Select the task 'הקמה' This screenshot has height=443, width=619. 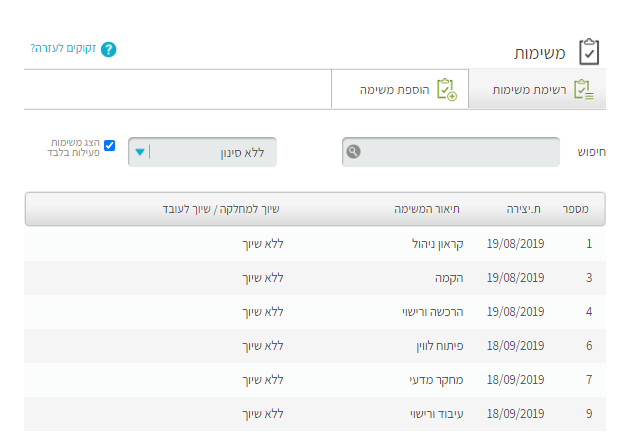pos(449,278)
